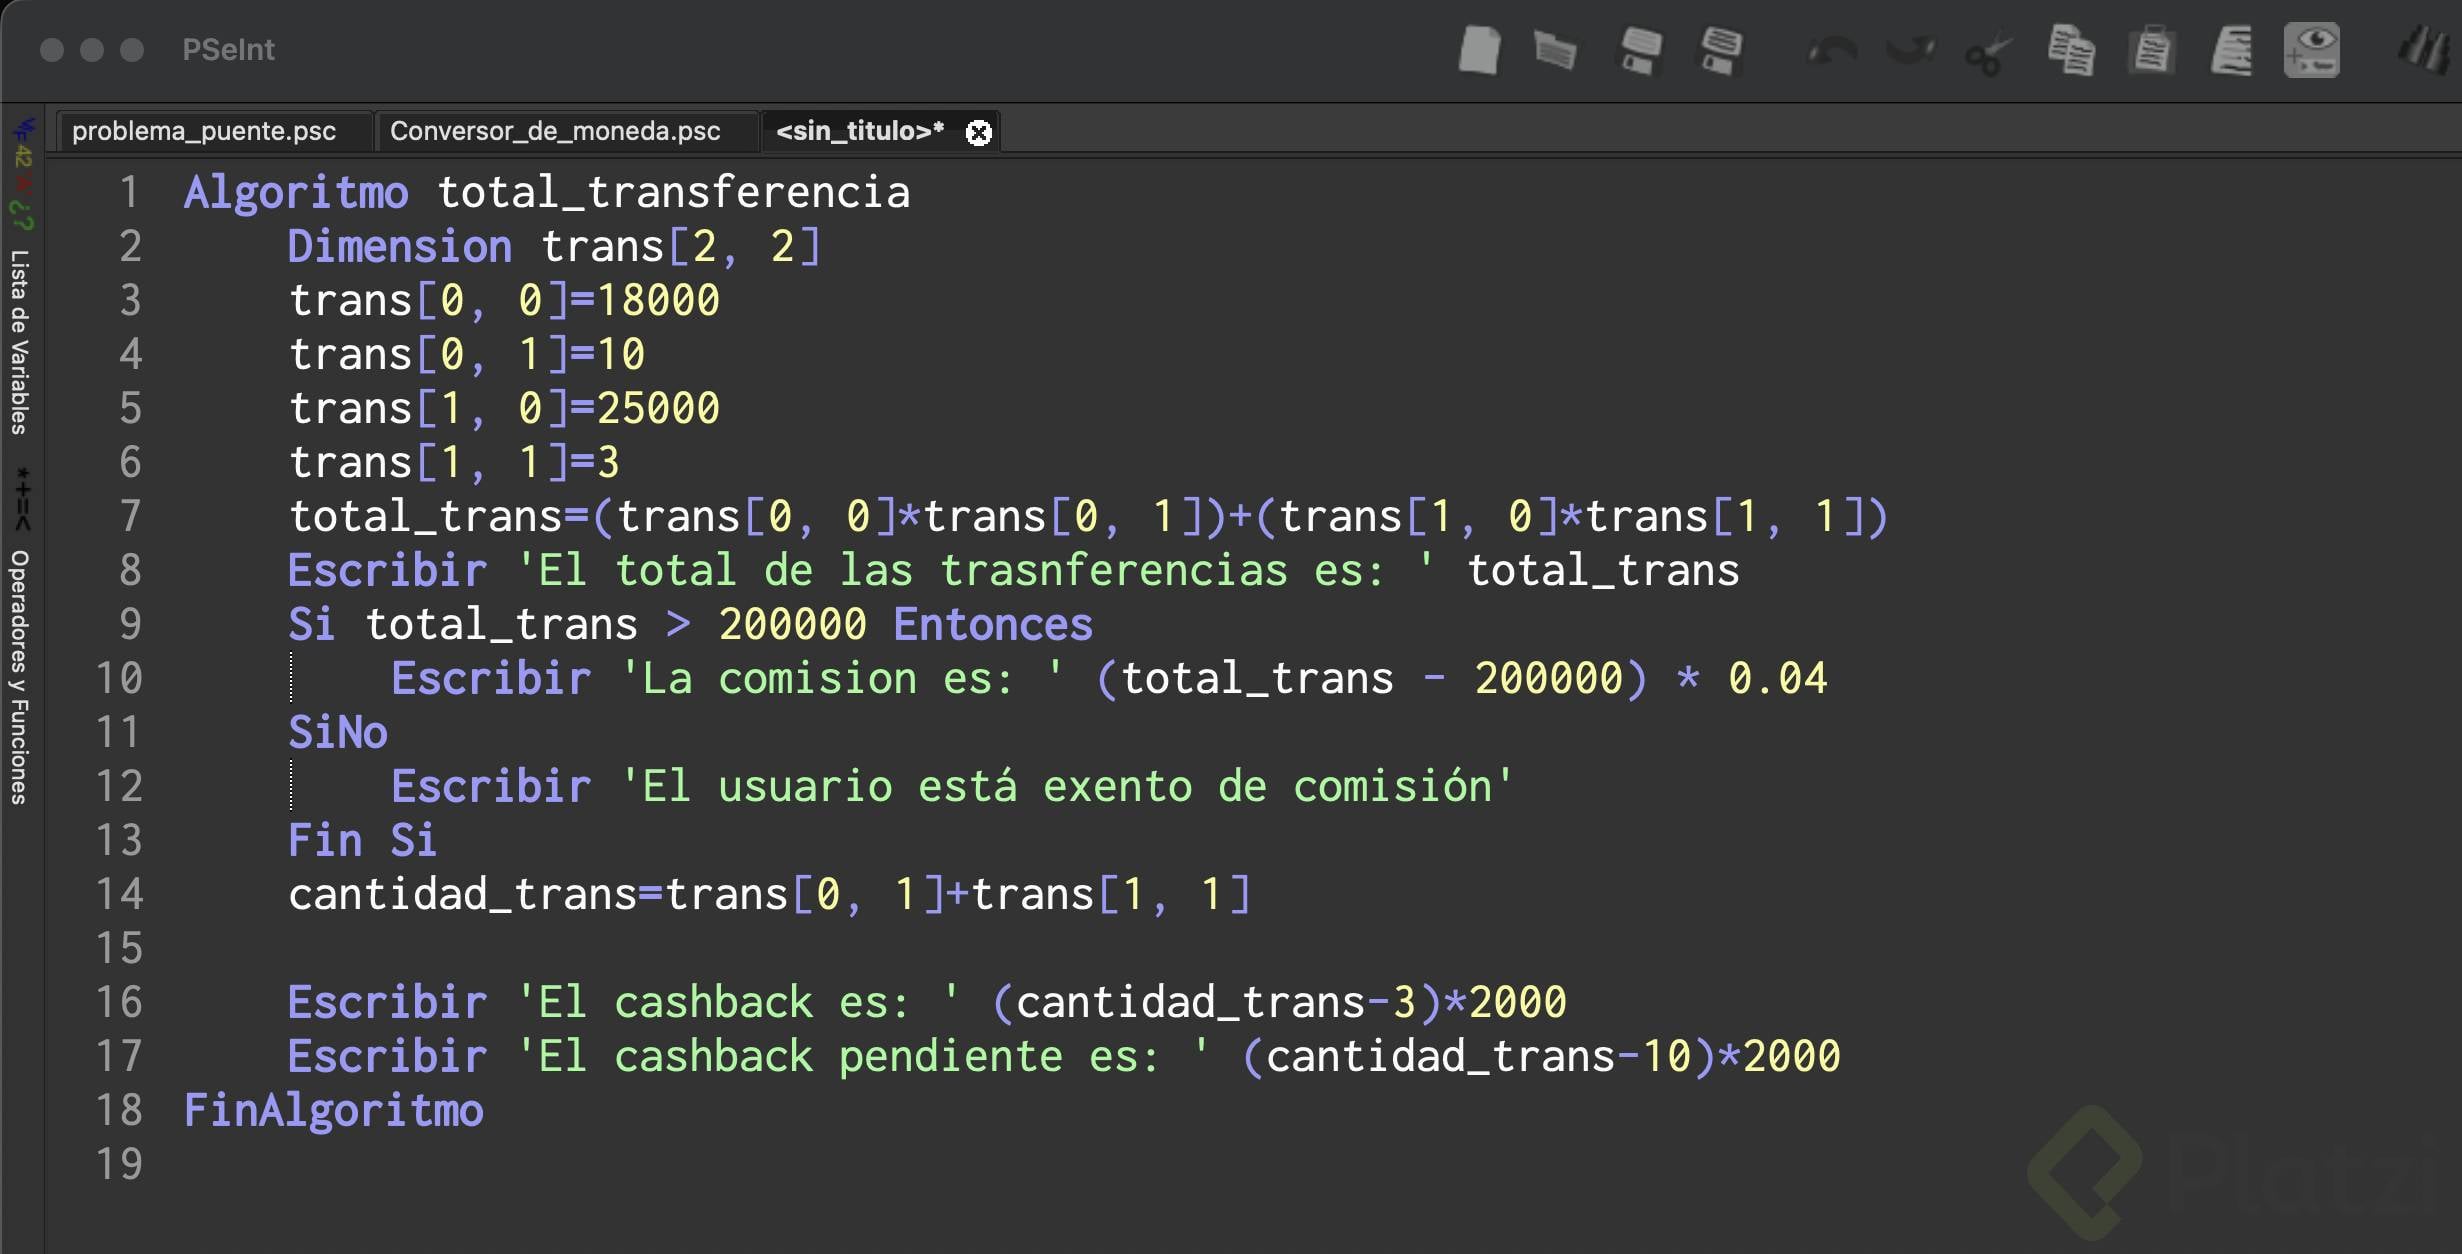This screenshot has height=1254, width=2462.
Task: Click the Paste clipboard icon
Action: tap(2152, 50)
